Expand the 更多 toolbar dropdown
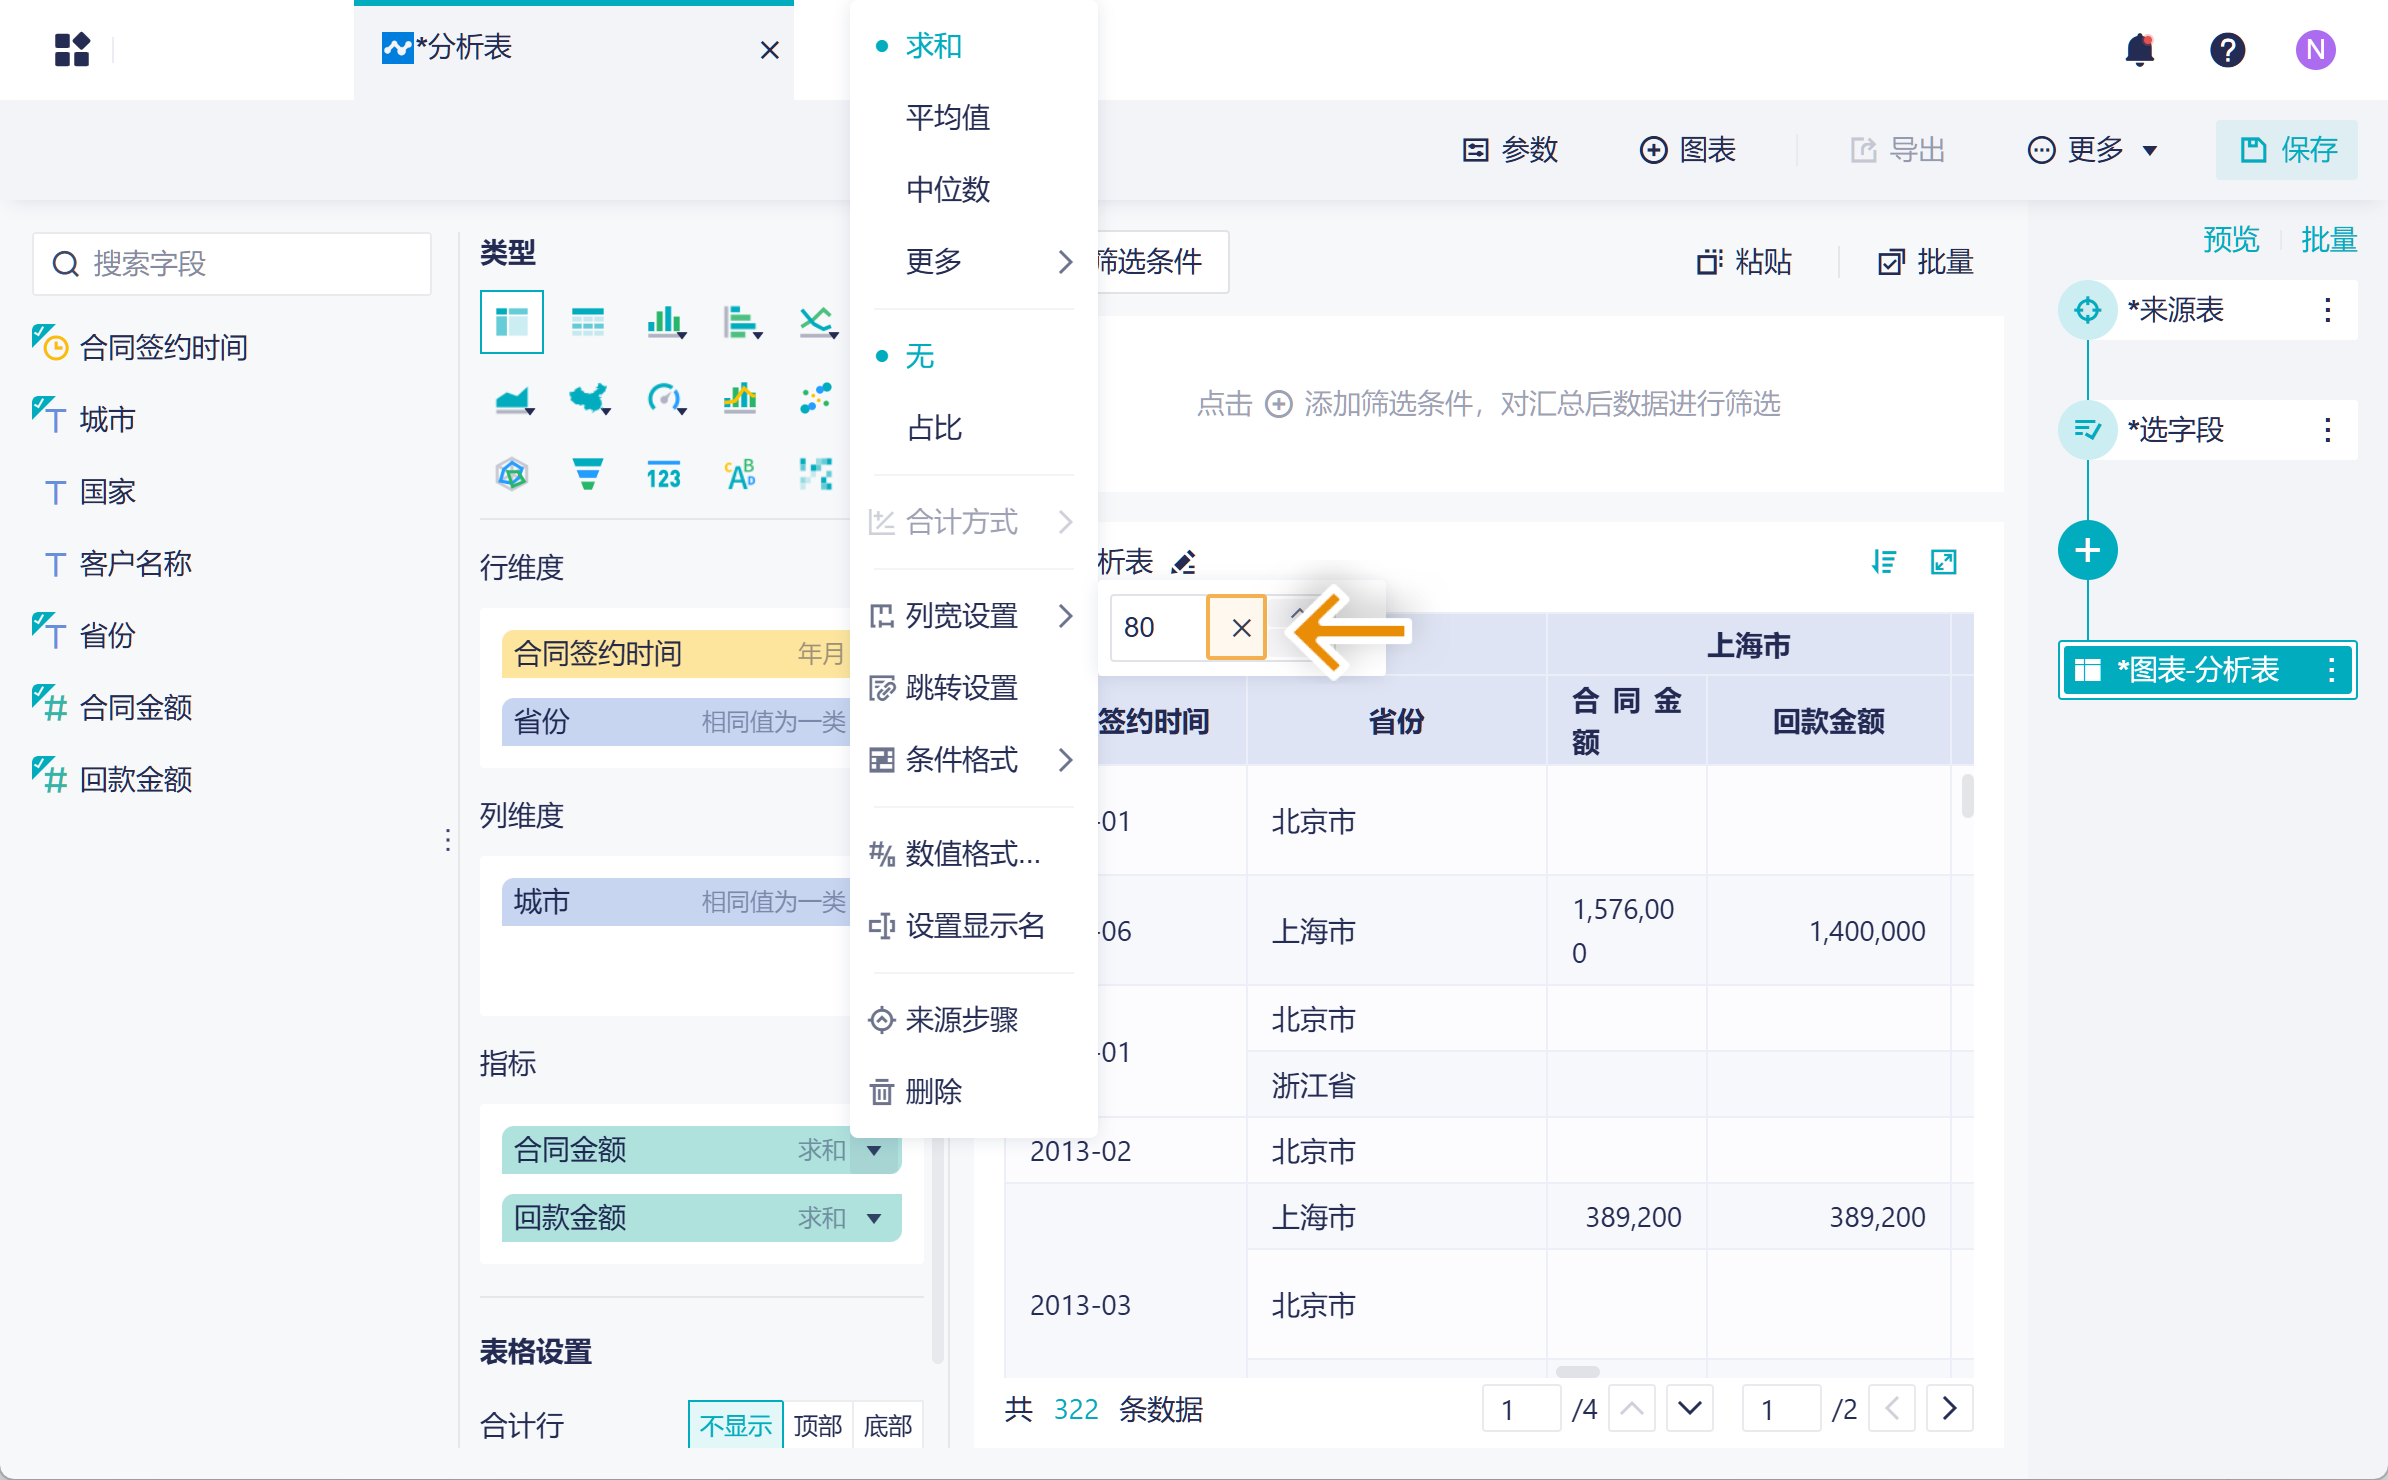The height and width of the screenshot is (1480, 2388). coord(2093,150)
